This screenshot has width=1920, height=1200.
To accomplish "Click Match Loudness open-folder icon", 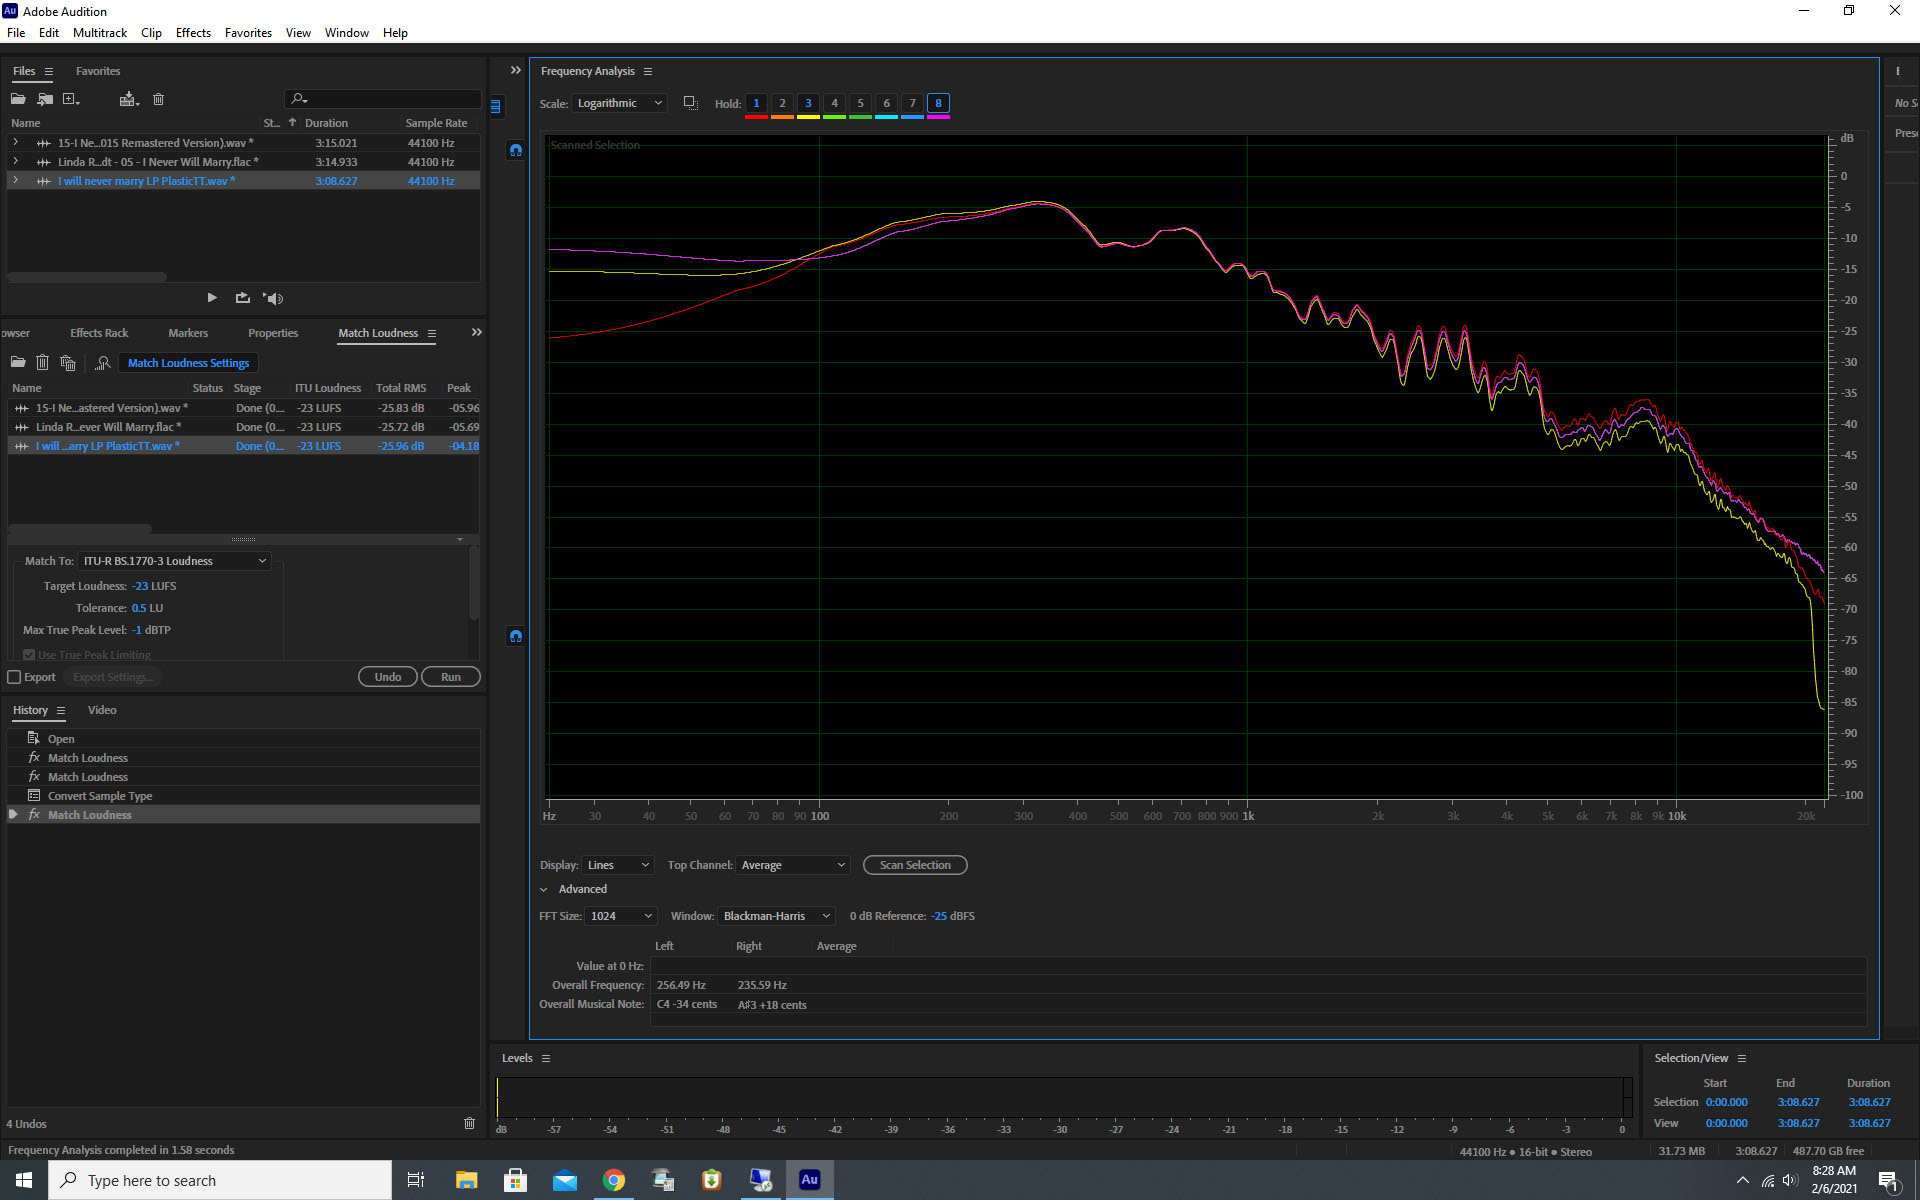I will click(18, 362).
